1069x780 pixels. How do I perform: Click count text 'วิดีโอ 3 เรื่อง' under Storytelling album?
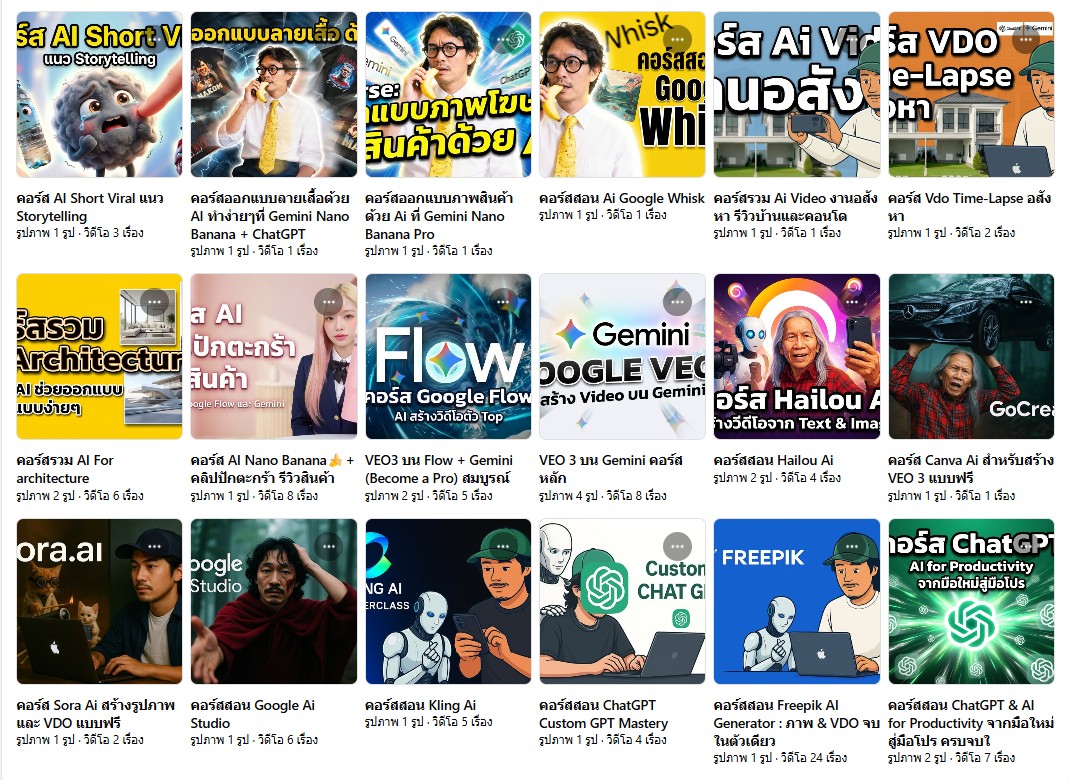coord(113,233)
